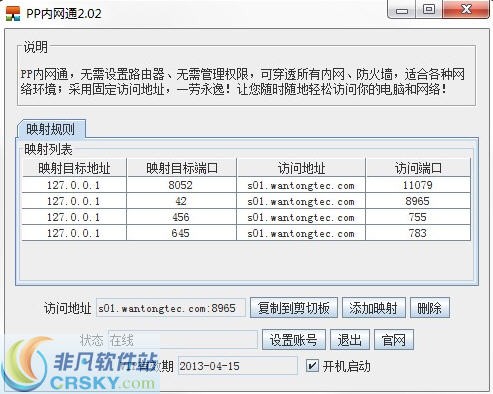Click 127.0.0.1 in the 8052 row
This screenshot has width=493, height=394.
coord(74,185)
